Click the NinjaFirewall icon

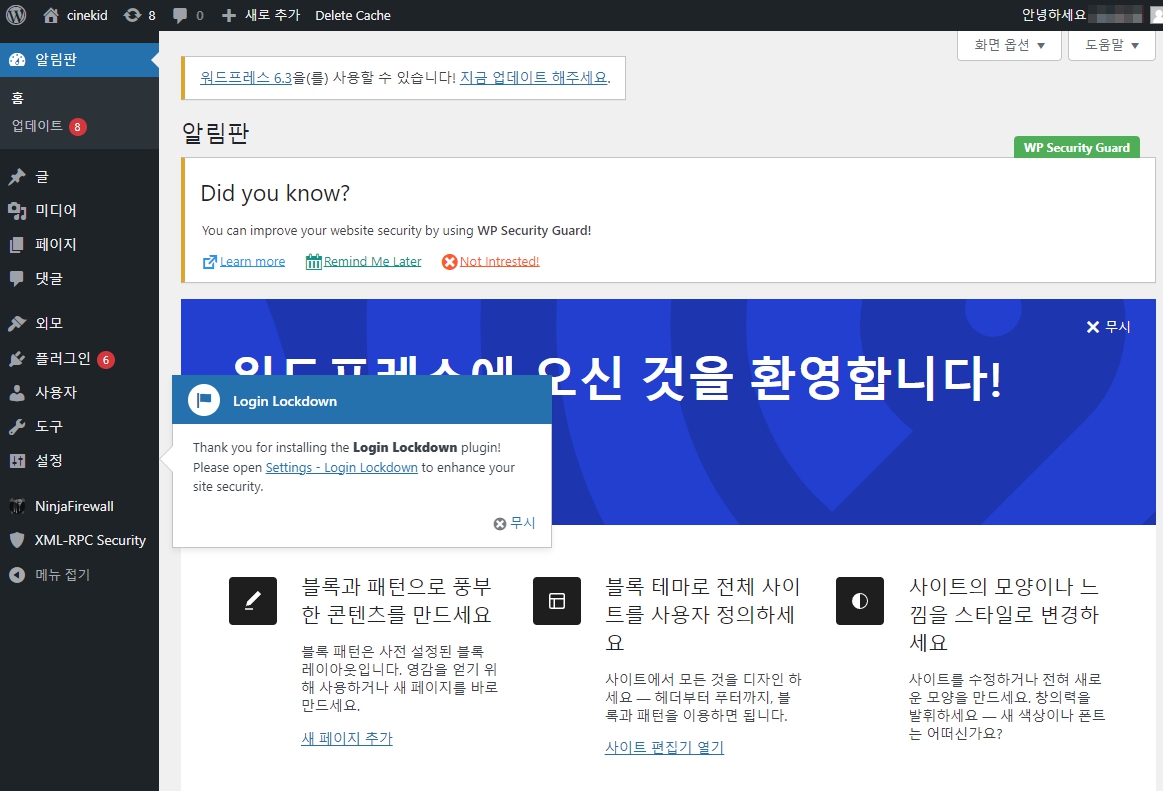(x=17, y=507)
